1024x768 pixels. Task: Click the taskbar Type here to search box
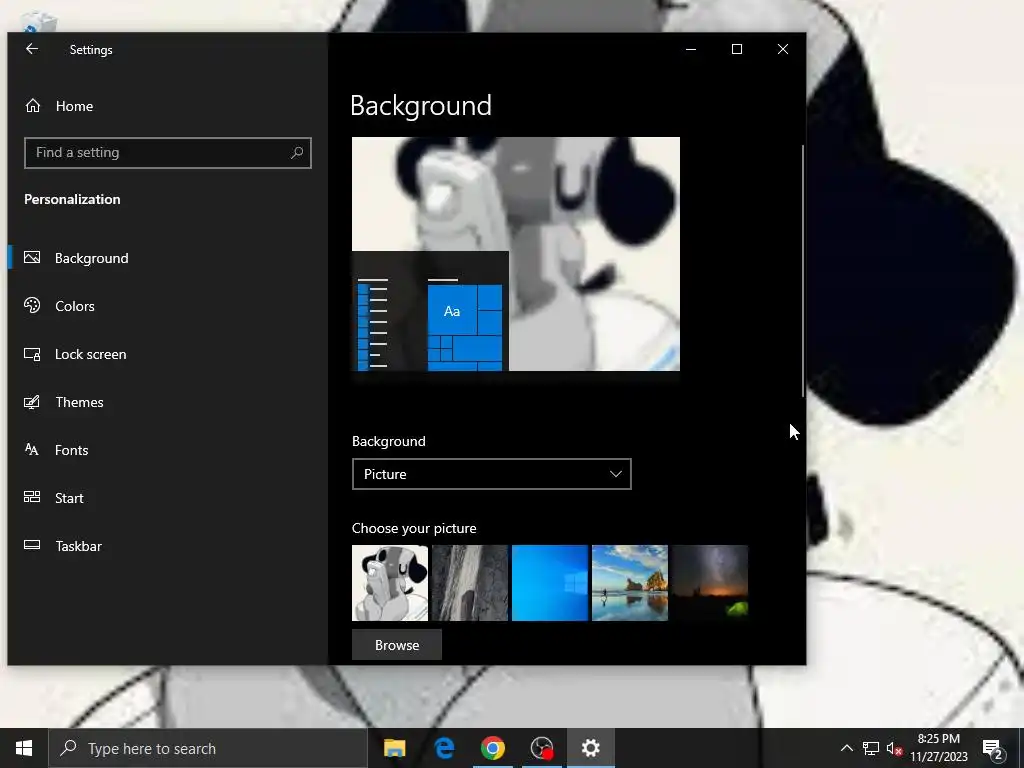click(208, 748)
